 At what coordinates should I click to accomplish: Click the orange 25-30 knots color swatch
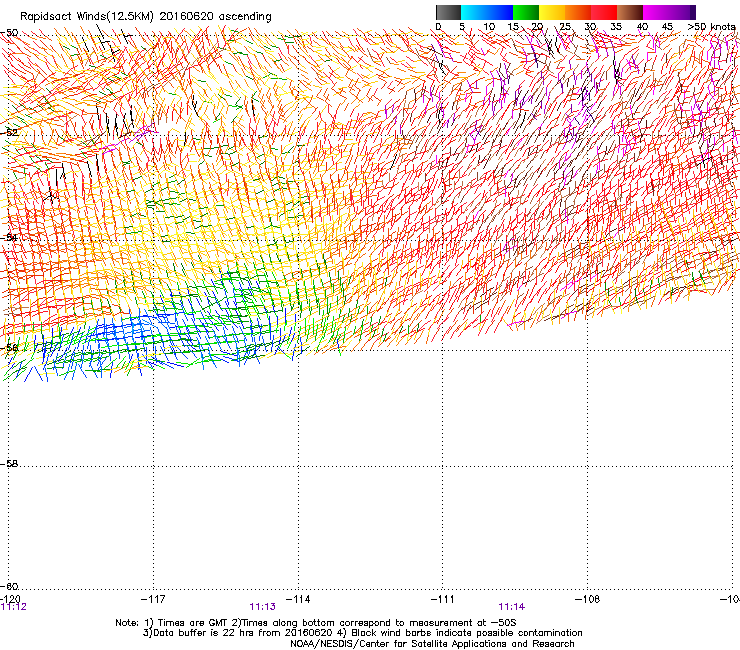coord(578,12)
